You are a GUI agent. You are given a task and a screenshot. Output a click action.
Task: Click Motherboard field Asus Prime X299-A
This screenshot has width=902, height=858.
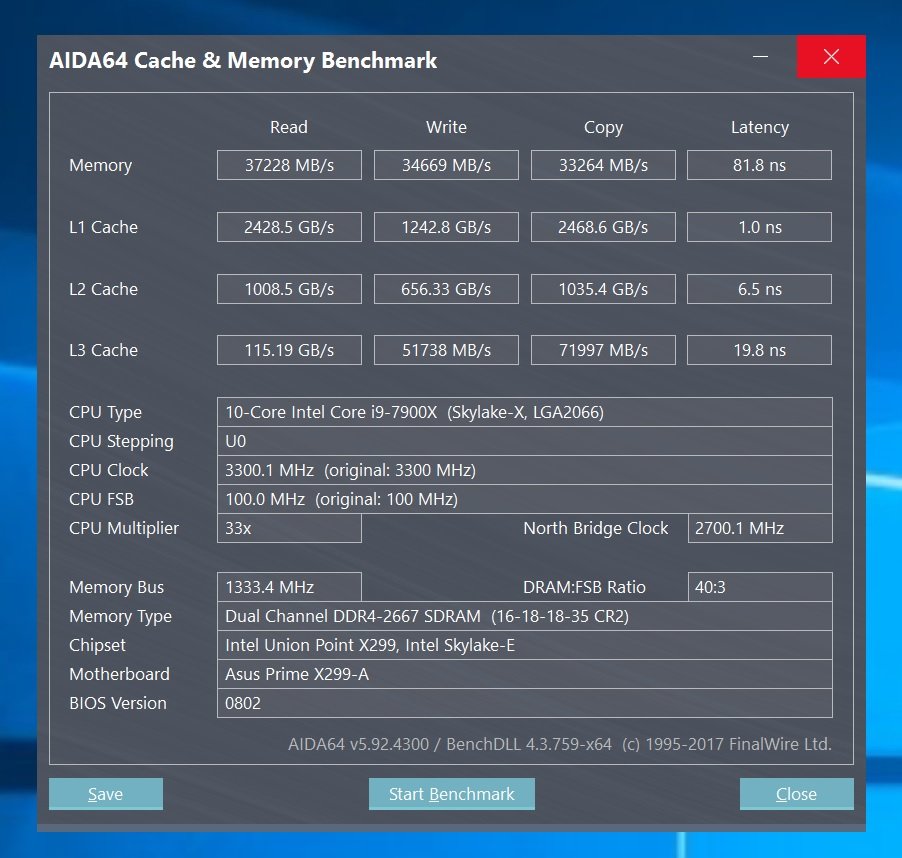pyautogui.click(x=525, y=674)
